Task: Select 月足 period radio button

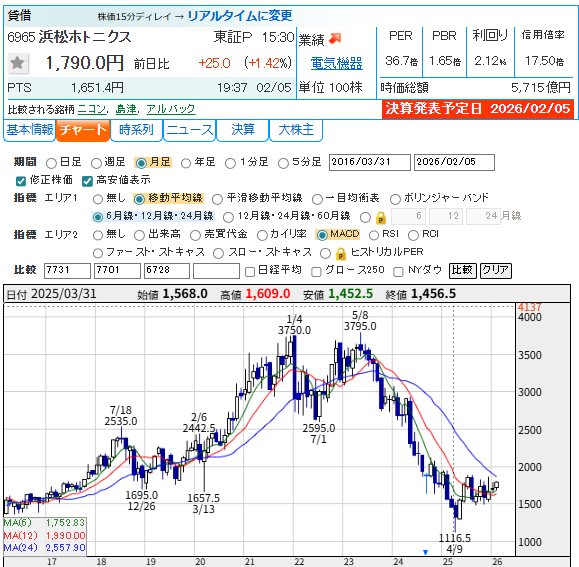Action: click(141, 163)
